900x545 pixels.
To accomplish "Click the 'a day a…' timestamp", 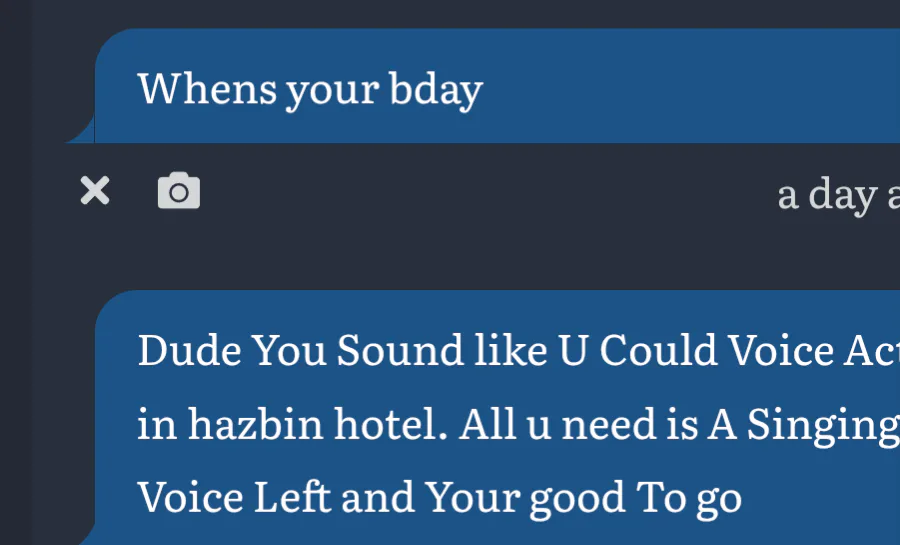I will coord(838,194).
